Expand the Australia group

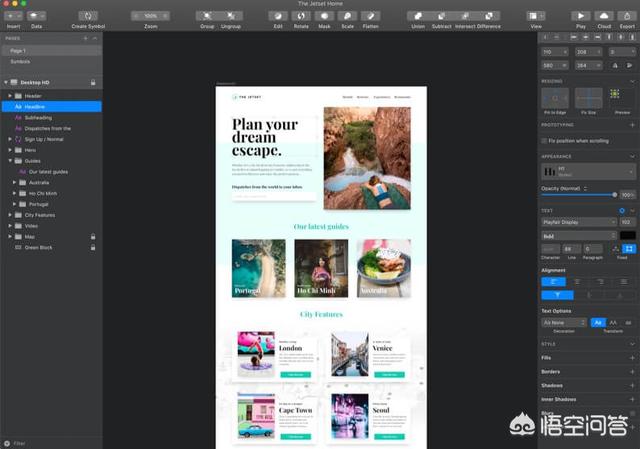tap(14, 182)
